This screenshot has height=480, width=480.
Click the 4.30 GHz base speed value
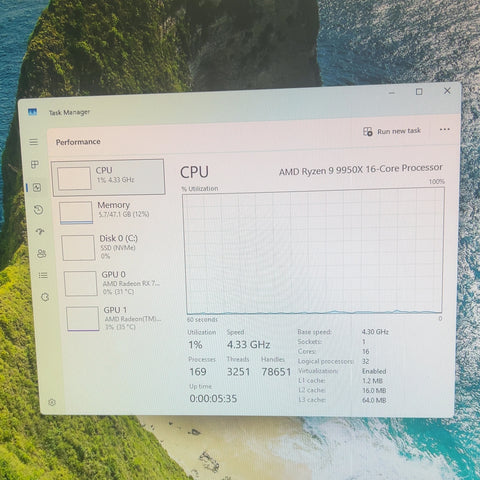375,332
